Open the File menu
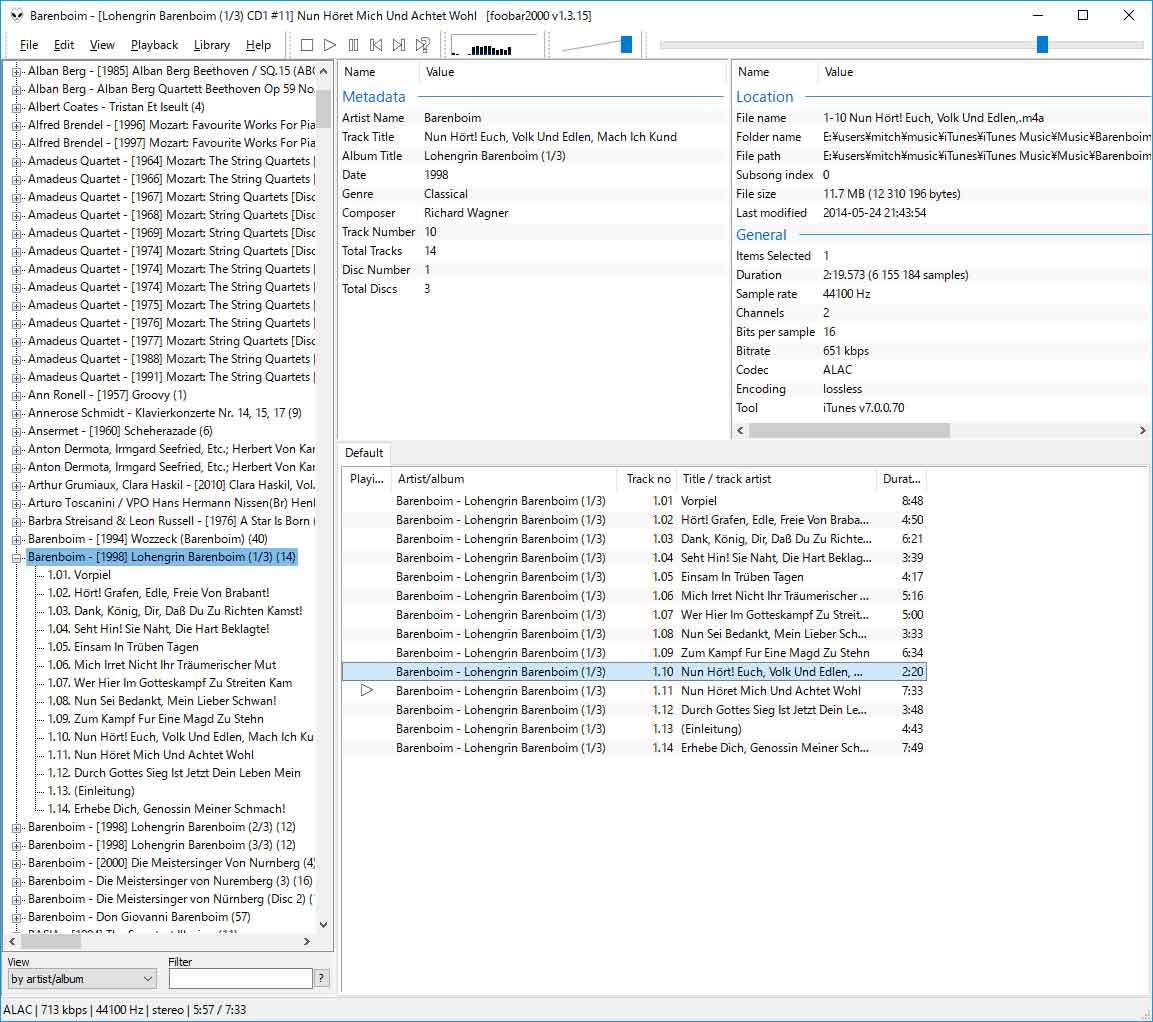The image size is (1153, 1022). point(29,45)
